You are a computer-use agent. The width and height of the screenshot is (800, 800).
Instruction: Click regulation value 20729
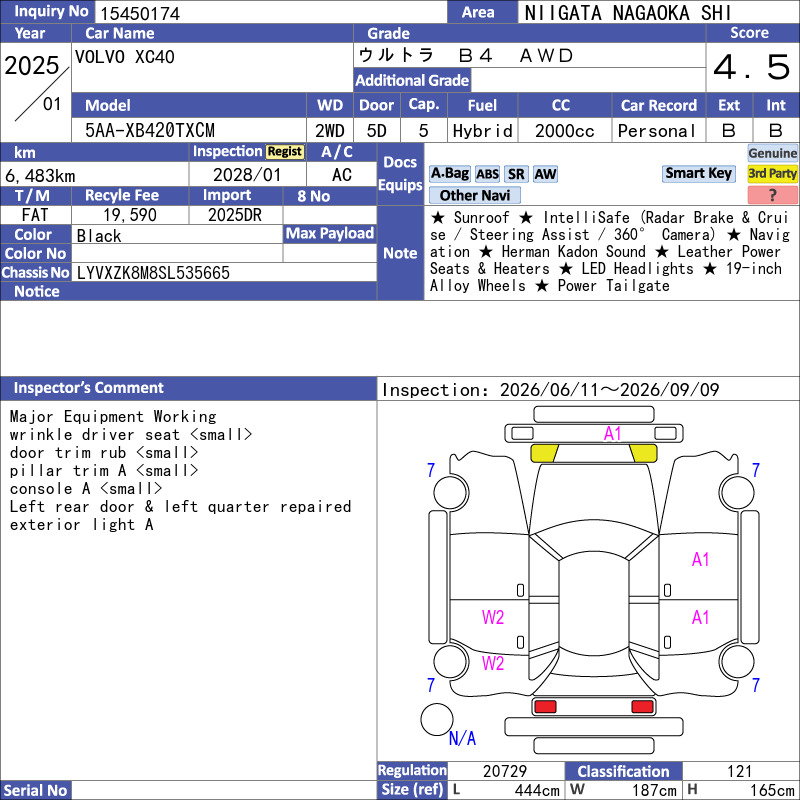(x=505, y=771)
